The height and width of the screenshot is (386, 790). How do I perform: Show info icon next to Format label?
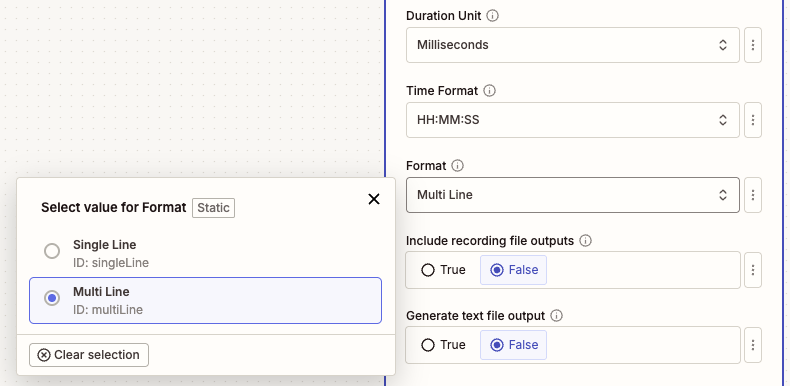pos(457,166)
